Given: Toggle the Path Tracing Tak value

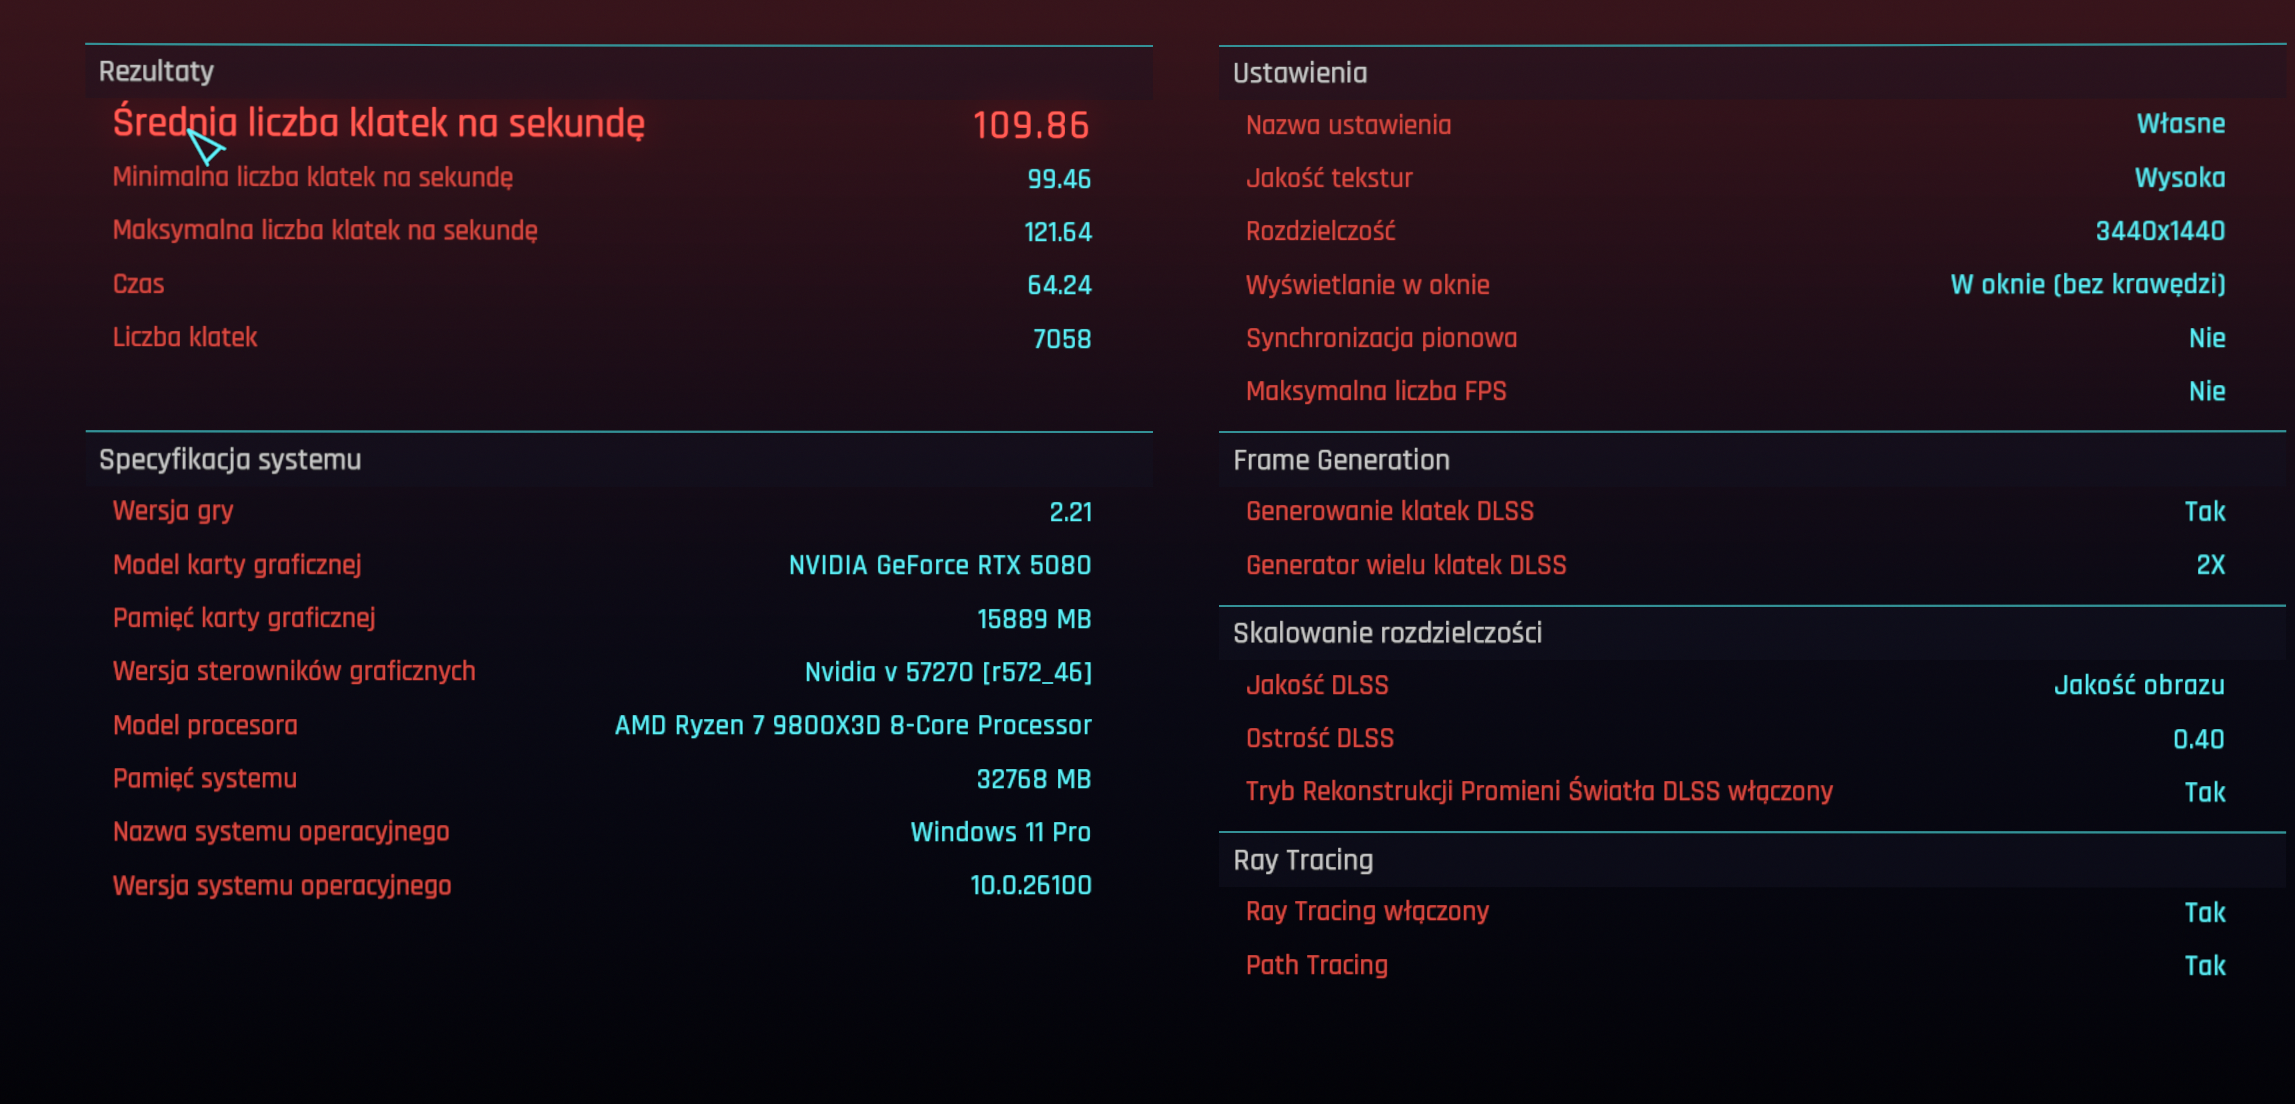Looking at the screenshot, I should (x=2205, y=966).
